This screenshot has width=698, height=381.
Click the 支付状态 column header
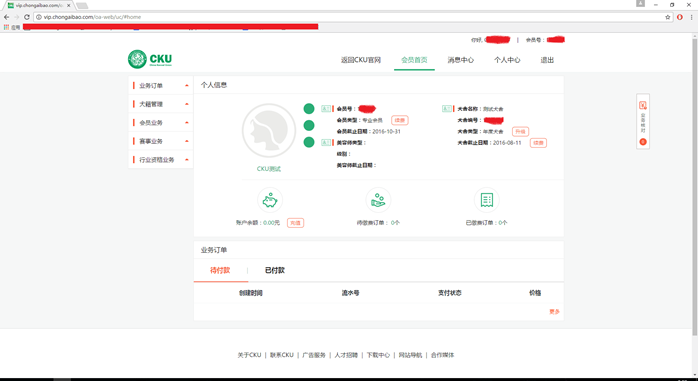pyautogui.click(x=450, y=293)
